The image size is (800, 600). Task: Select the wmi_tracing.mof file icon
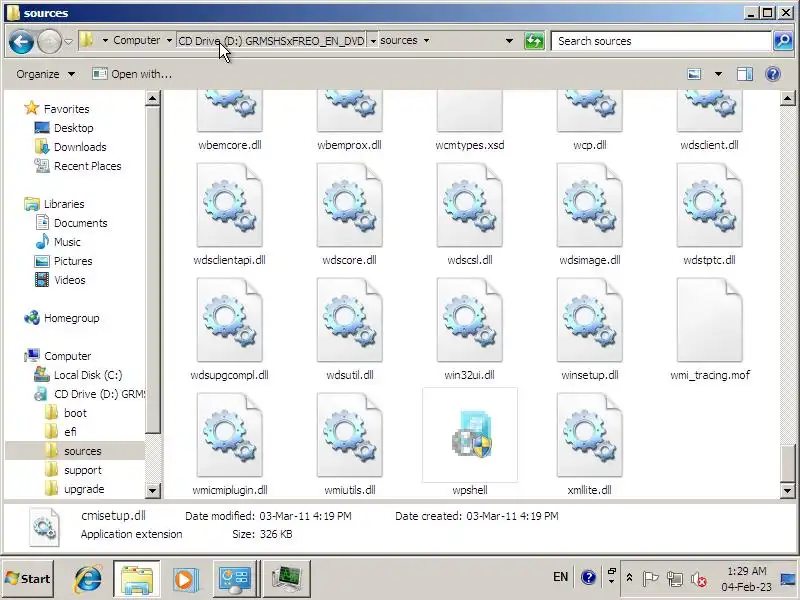[x=709, y=320]
